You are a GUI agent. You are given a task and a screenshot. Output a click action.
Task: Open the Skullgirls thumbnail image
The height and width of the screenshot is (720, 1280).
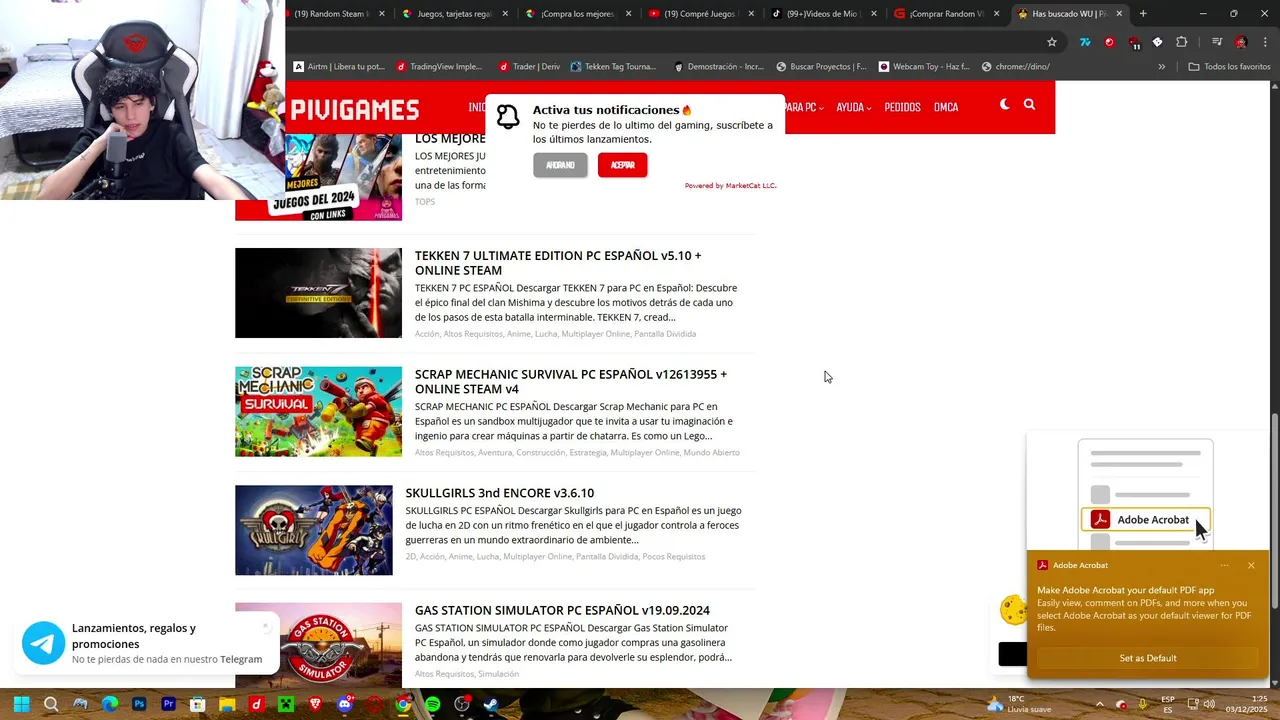[314, 530]
